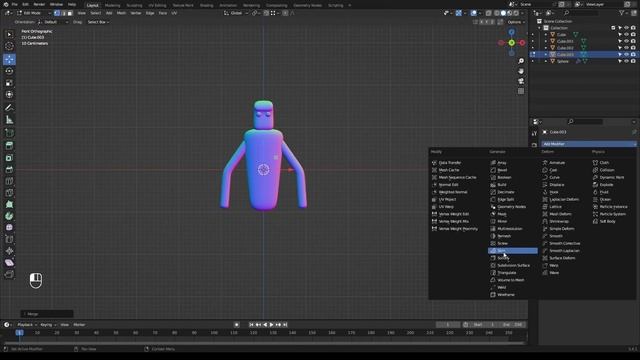Viewport: 640px width, 360px height.
Task: Choose the Subdivision Surface modifier
Action: 513,265
